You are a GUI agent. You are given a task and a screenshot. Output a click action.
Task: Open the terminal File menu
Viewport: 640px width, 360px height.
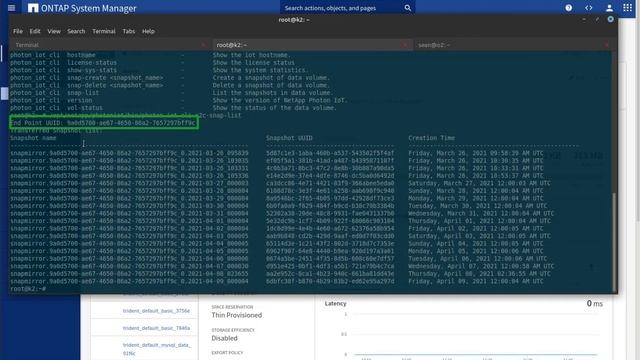click(18, 31)
